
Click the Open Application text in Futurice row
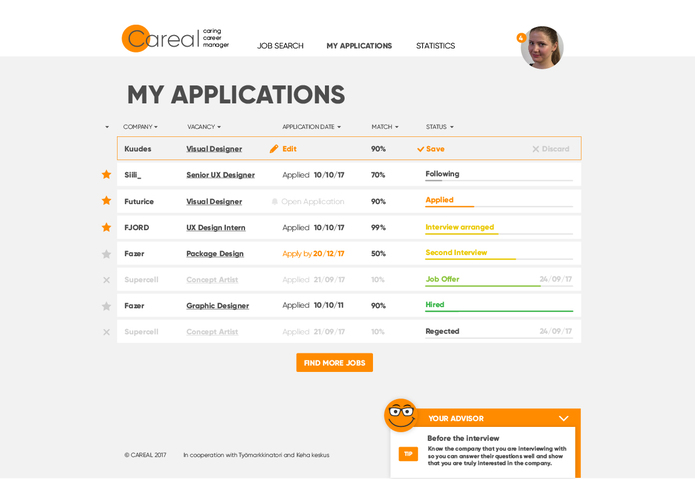pyautogui.click(x=313, y=202)
